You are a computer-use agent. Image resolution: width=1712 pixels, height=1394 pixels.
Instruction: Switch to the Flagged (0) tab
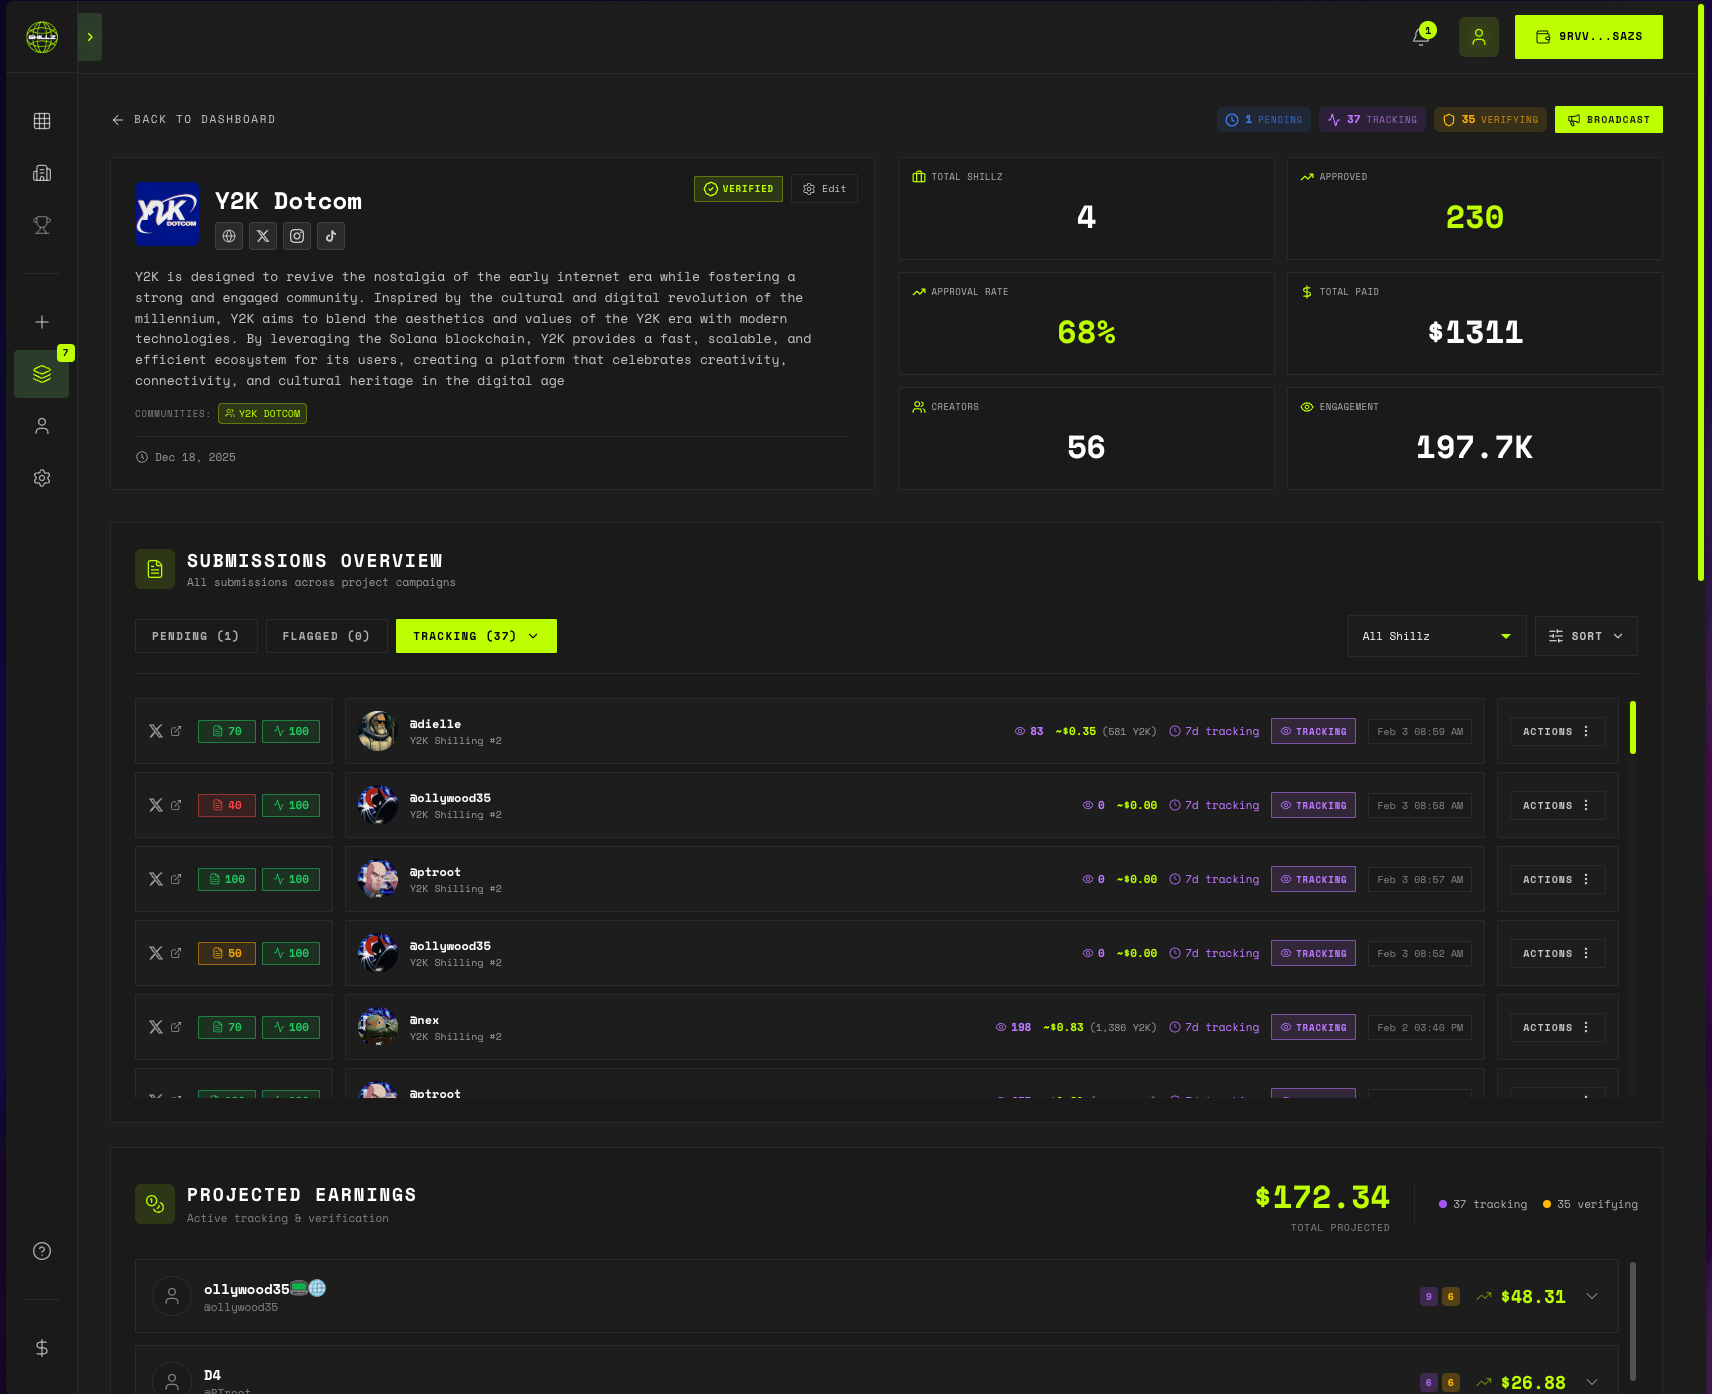point(326,636)
